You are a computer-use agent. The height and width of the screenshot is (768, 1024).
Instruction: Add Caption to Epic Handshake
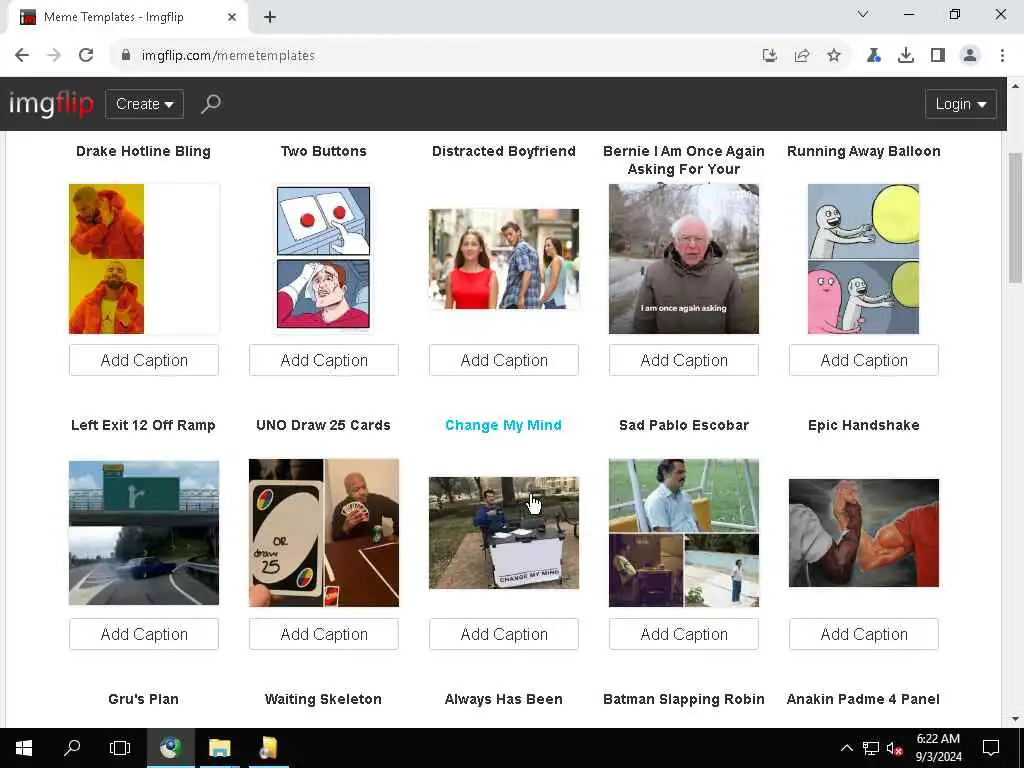point(864,634)
